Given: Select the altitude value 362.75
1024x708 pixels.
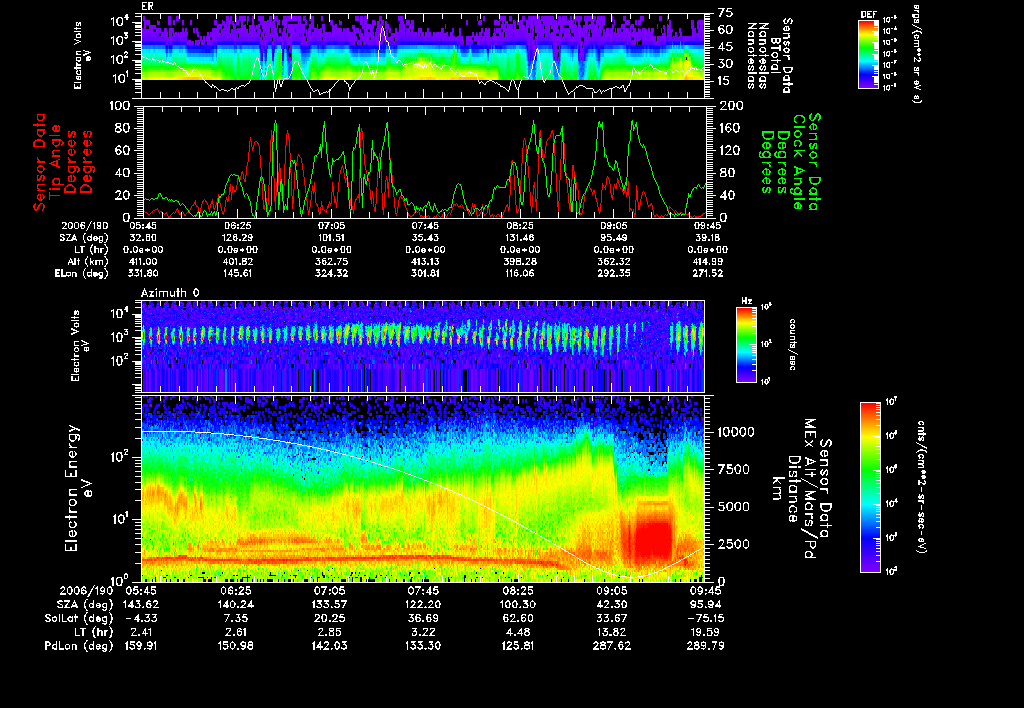Looking at the screenshot, I should (x=331, y=262).
